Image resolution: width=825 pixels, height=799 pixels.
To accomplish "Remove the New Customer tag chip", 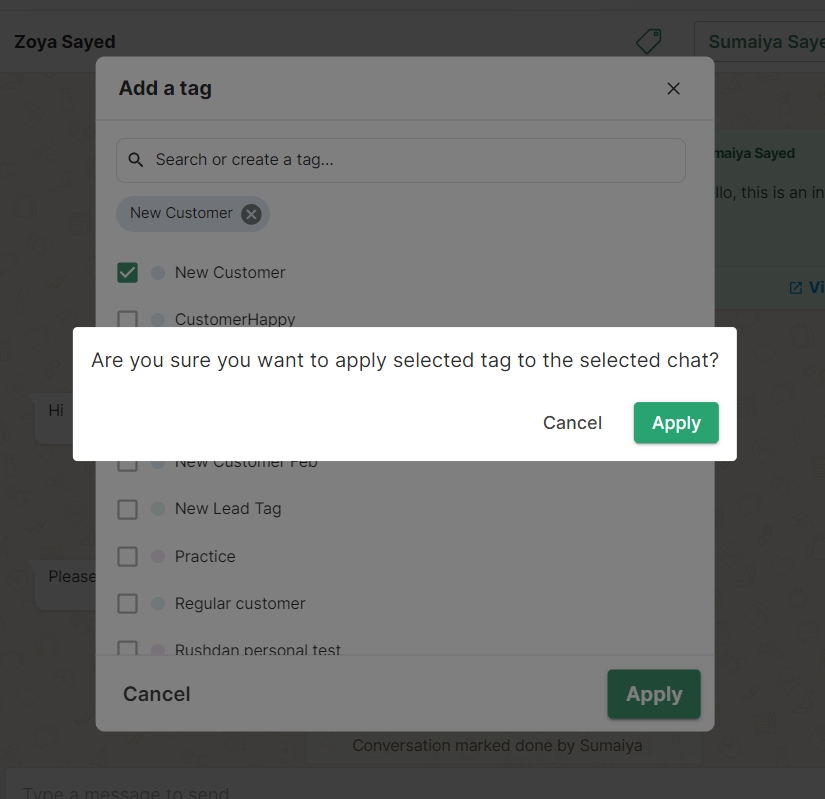I will [251, 214].
